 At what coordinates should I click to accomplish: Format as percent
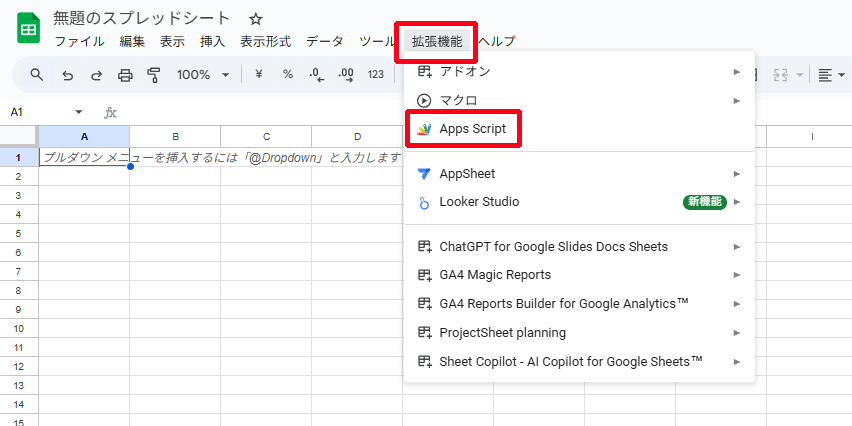(x=287, y=74)
